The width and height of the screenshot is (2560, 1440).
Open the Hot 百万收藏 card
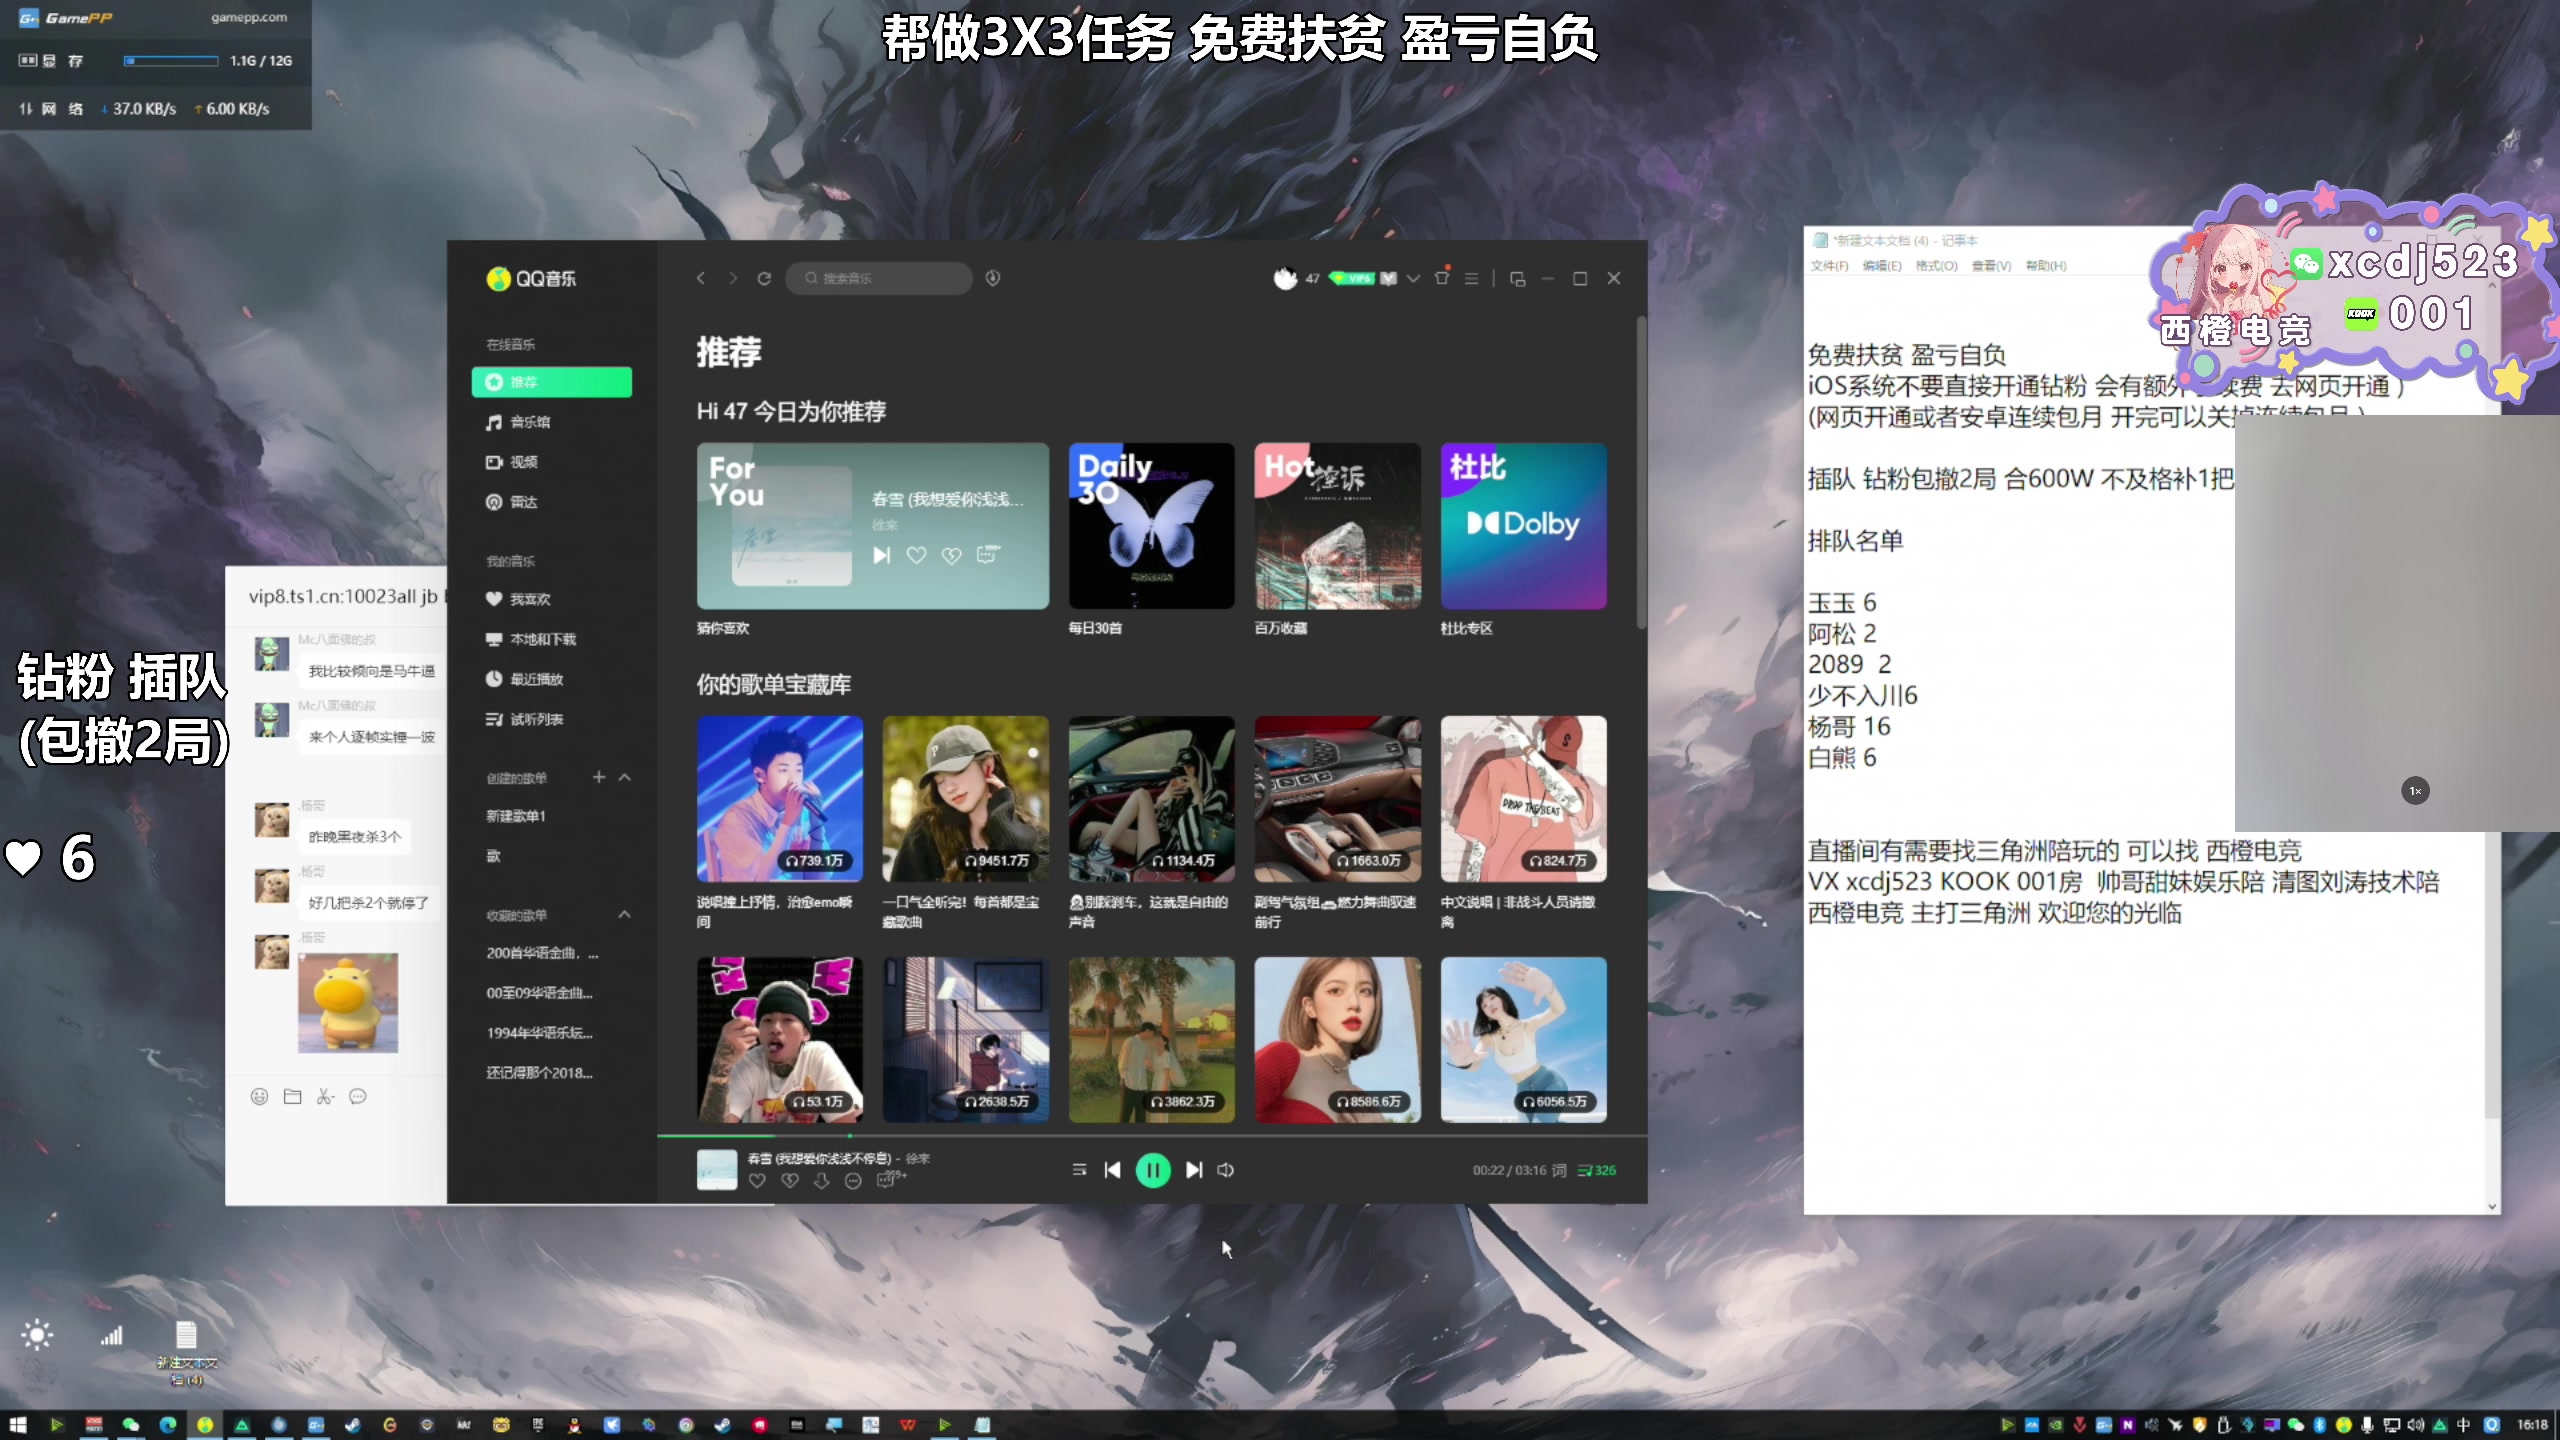pos(1337,526)
